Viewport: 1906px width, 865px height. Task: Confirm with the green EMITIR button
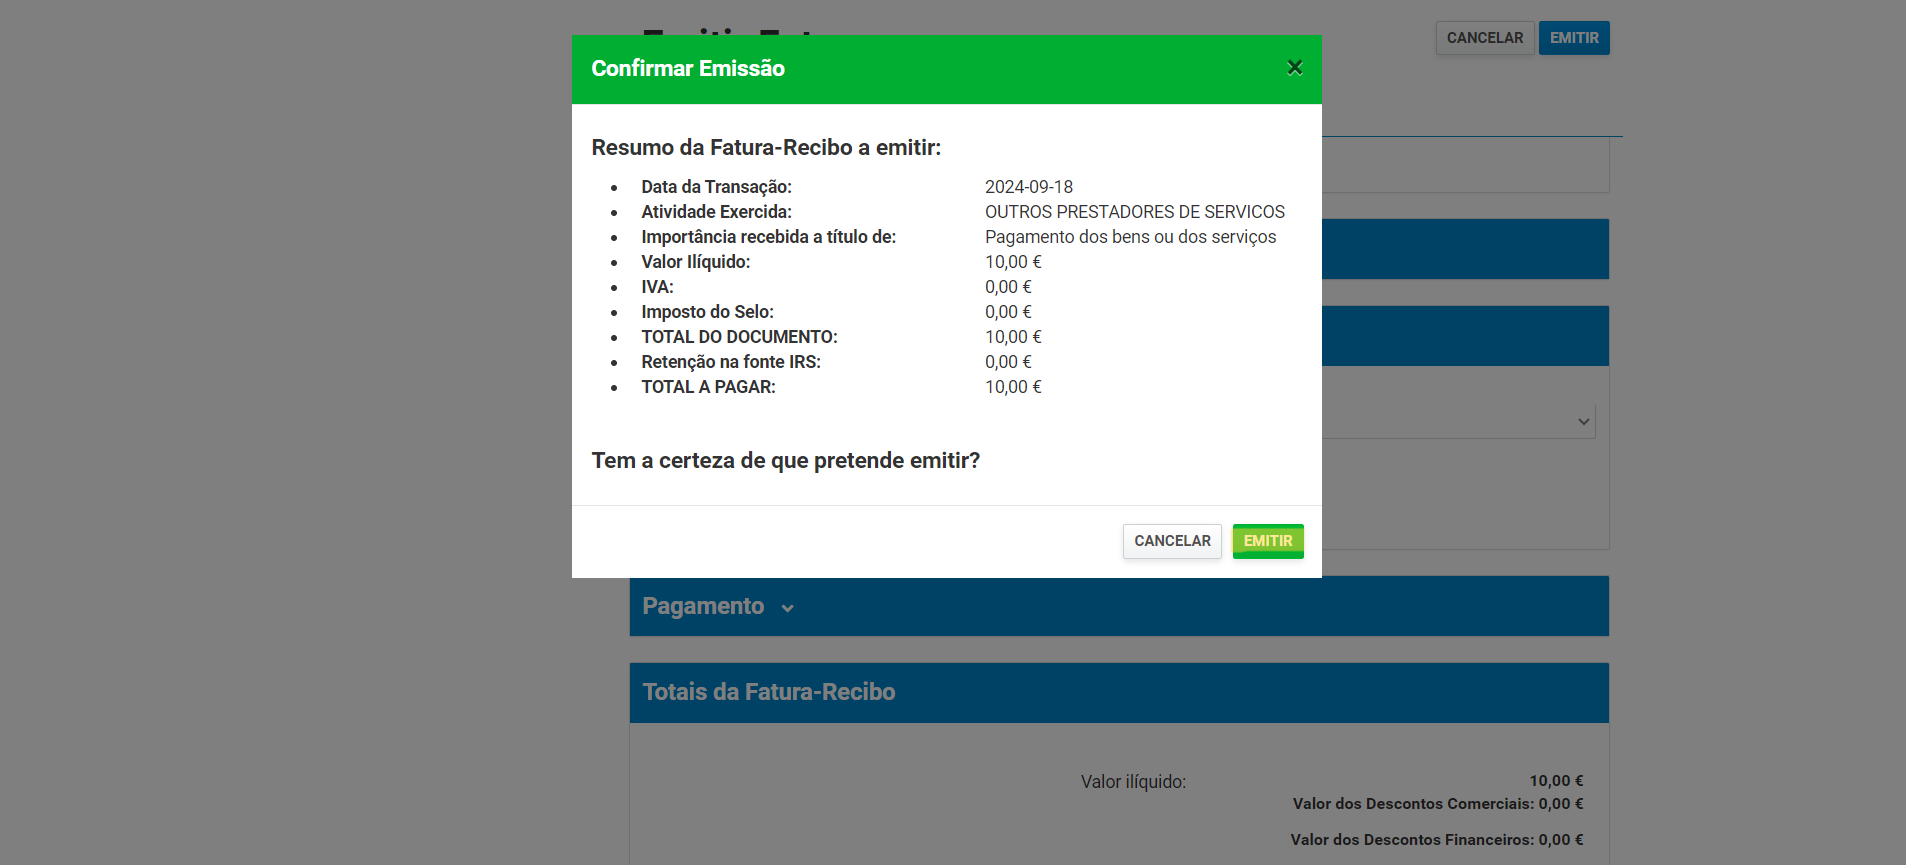click(1267, 541)
